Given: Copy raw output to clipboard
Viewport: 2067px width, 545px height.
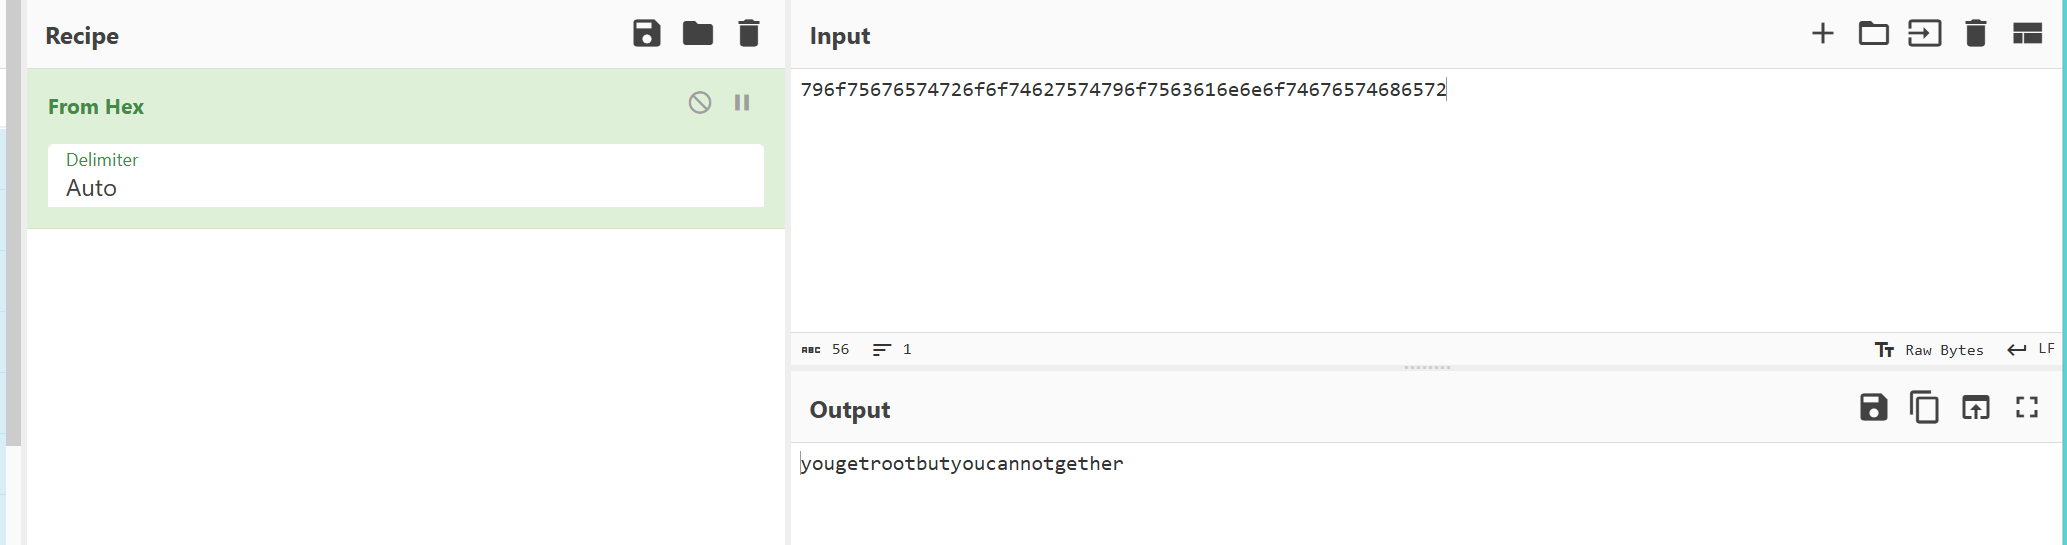Looking at the screenshot, I should pos(1924,407).
